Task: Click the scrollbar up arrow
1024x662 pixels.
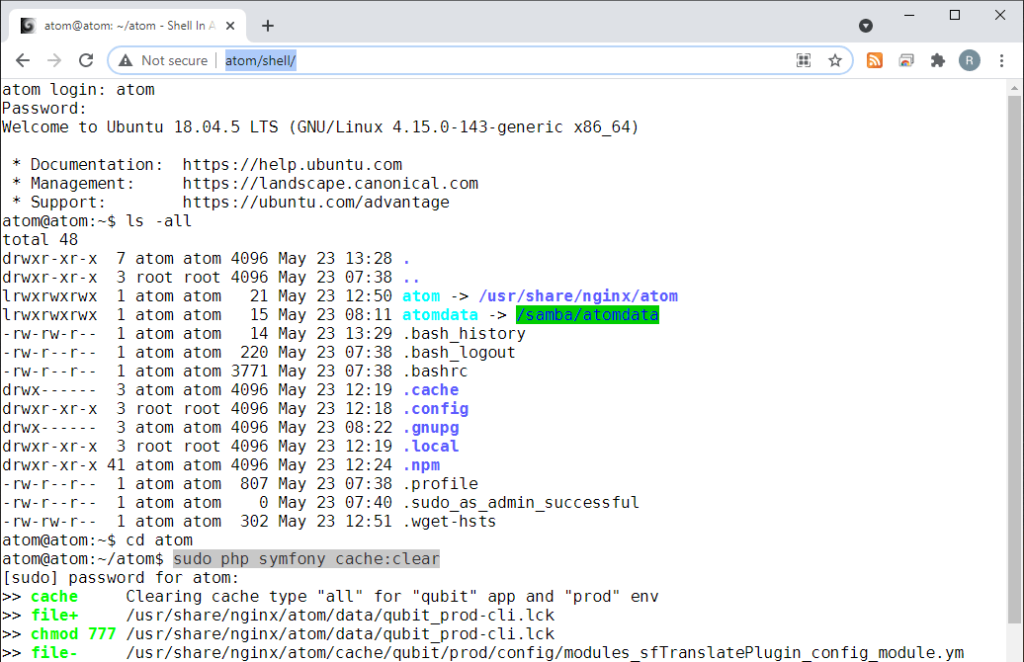Action: tap(1014, 87)
